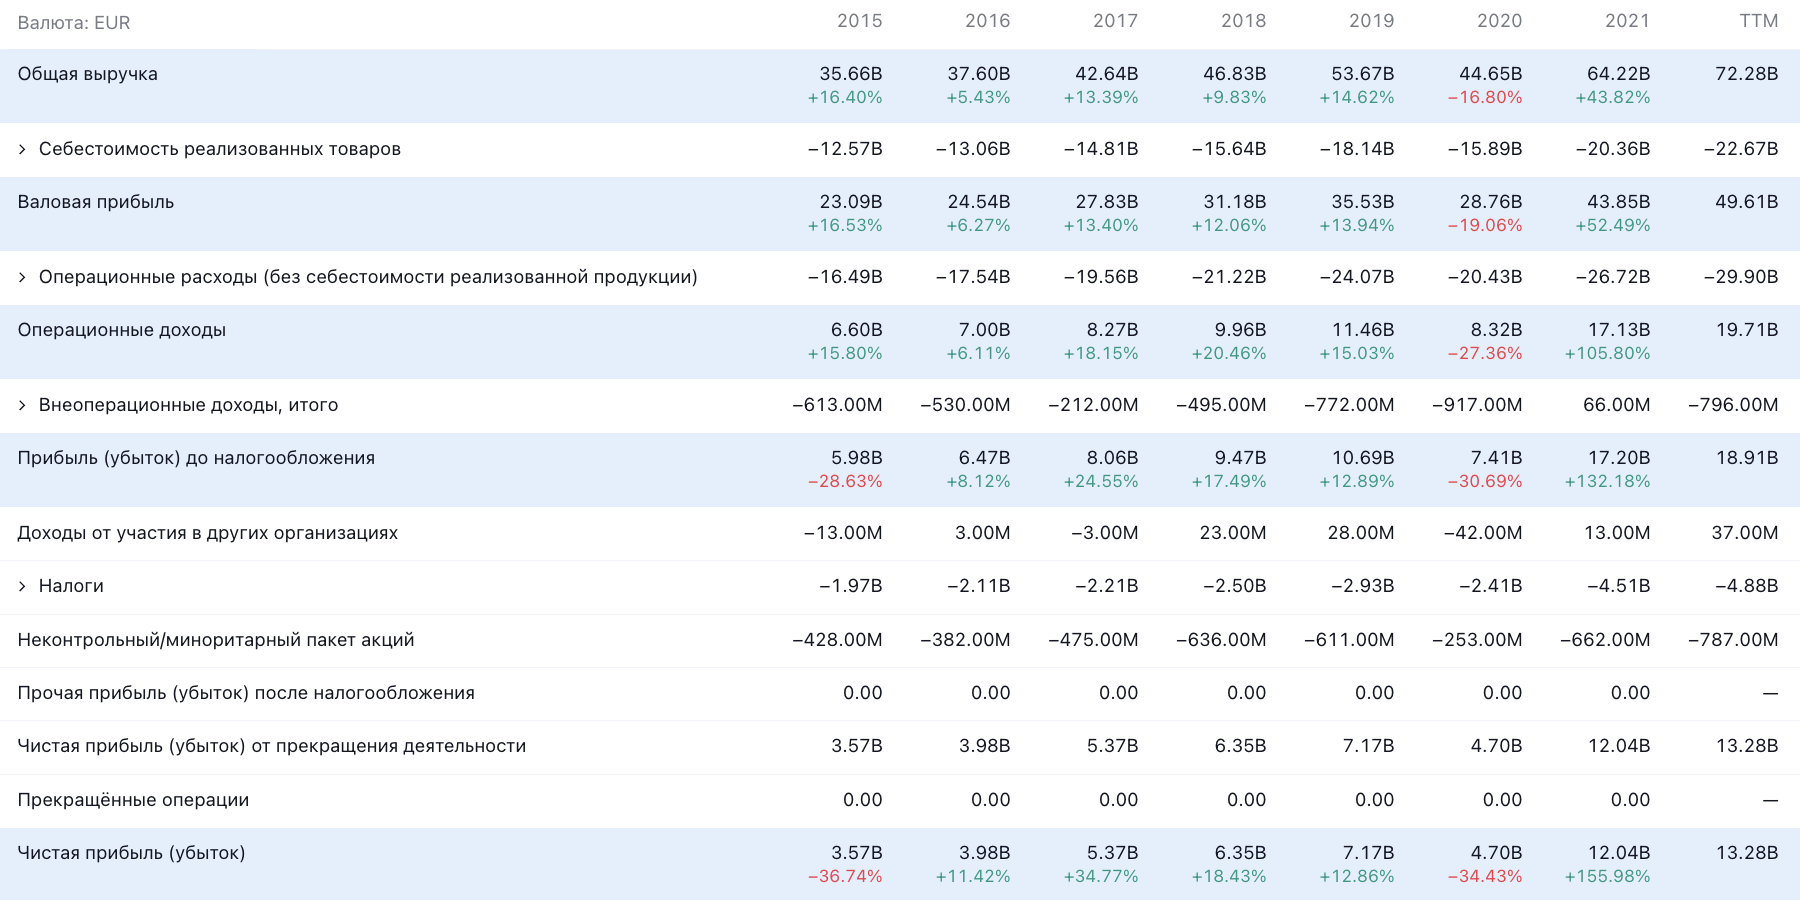Click the TTM column header
Screen dimensions: 1800x900
tap(1759, 21)
